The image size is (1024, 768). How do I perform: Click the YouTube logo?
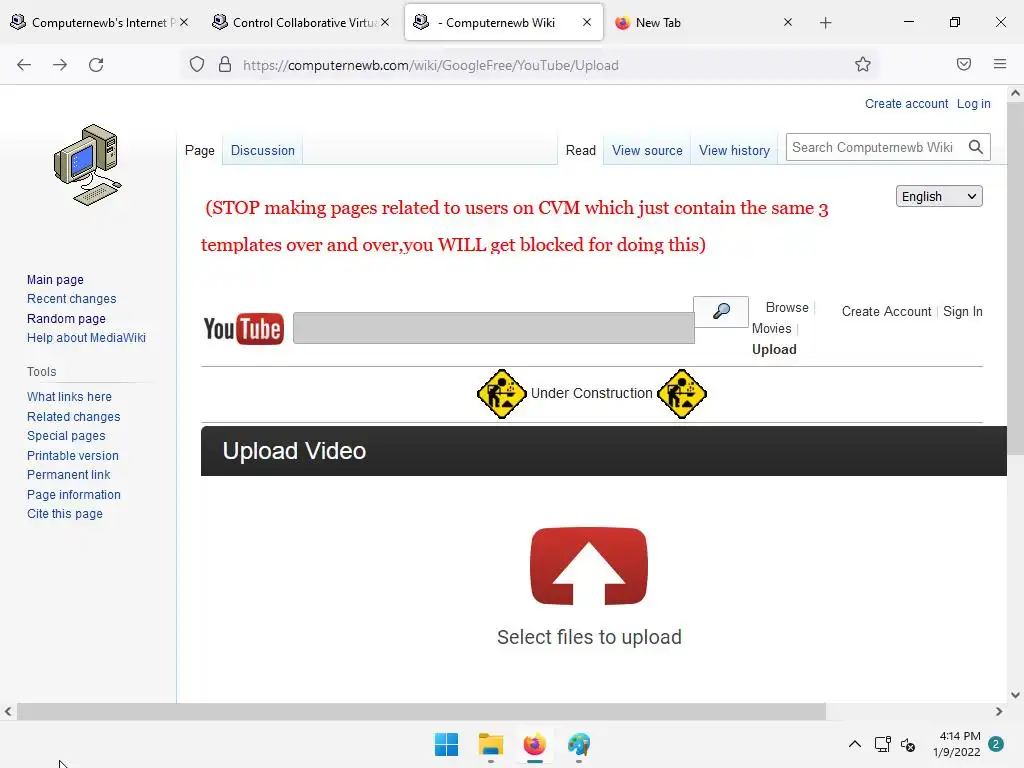[243, 328]
